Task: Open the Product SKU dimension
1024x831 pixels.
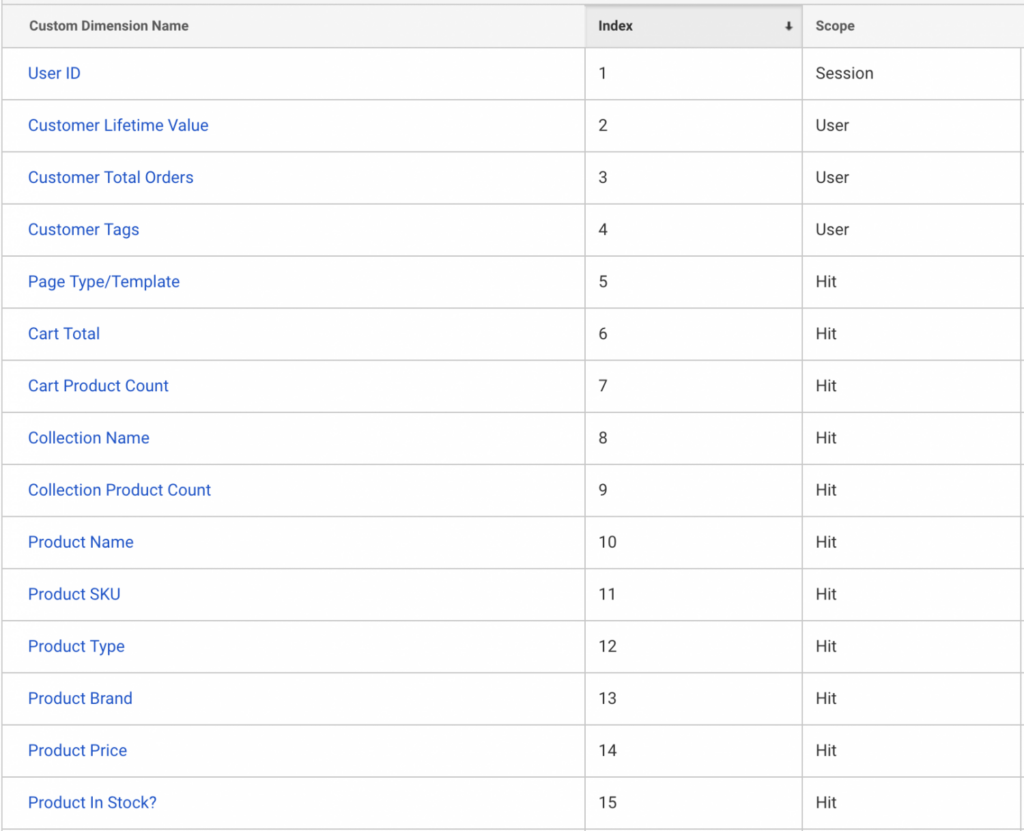Action: 74,595
